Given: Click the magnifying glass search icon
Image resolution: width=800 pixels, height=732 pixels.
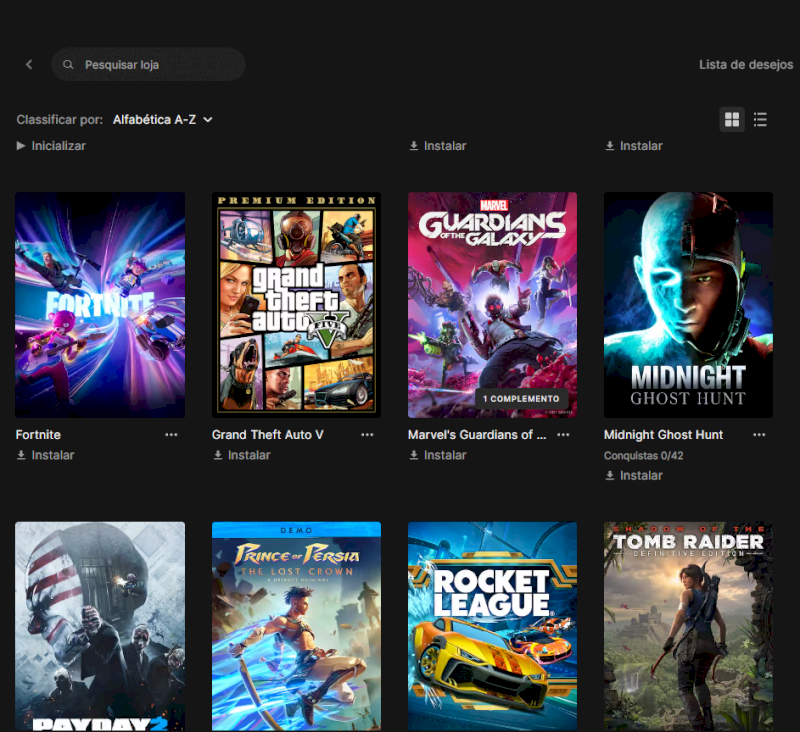Looking at the screenshot, I should click(x=68, y=64).
